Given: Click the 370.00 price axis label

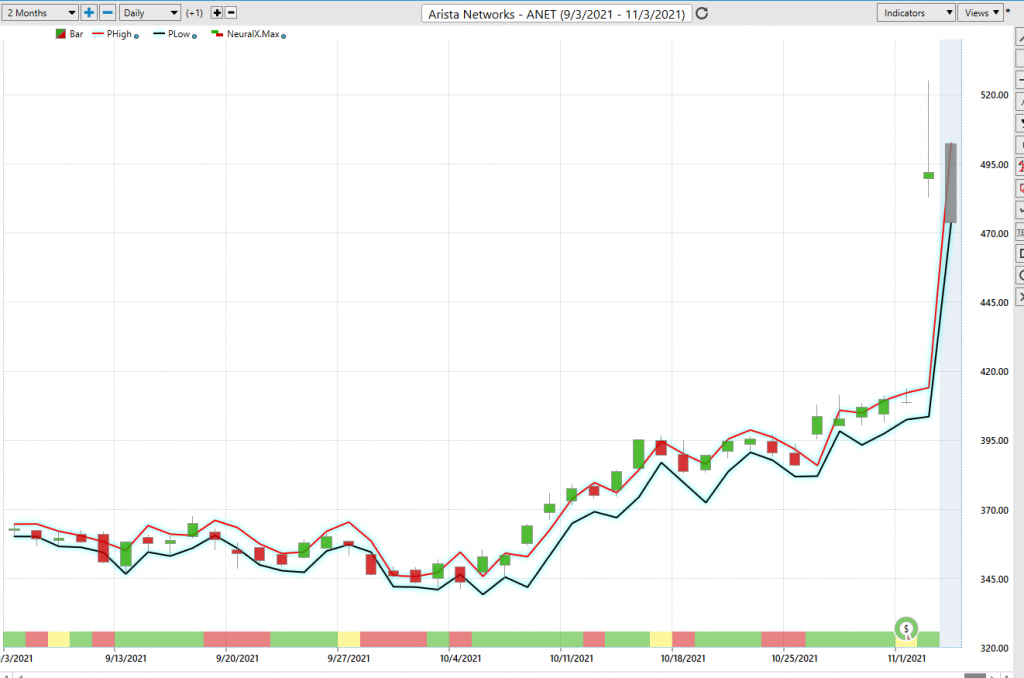Looking at the screenshot, I should coord(994,510).
